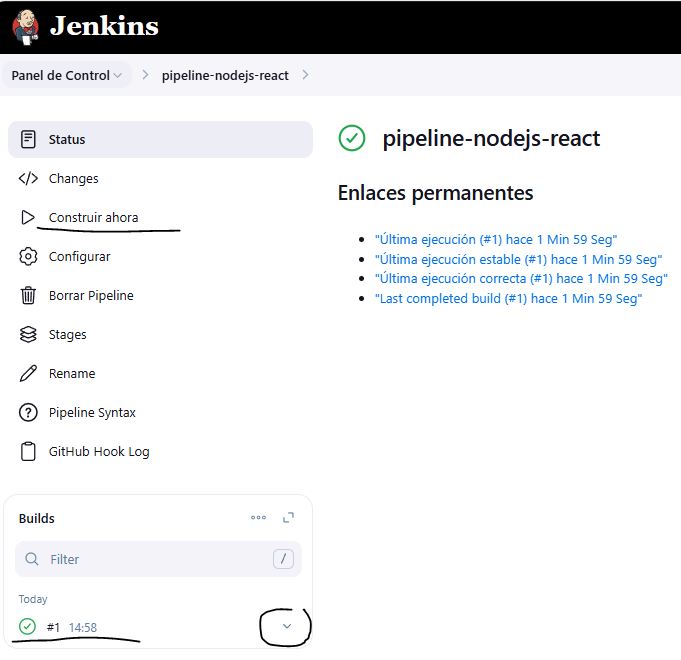Image resolution: width=681 pixels, height=660 pixels.
Task: Expand the Builds panel with the expand icon
Action: click(x=288, y=518)
